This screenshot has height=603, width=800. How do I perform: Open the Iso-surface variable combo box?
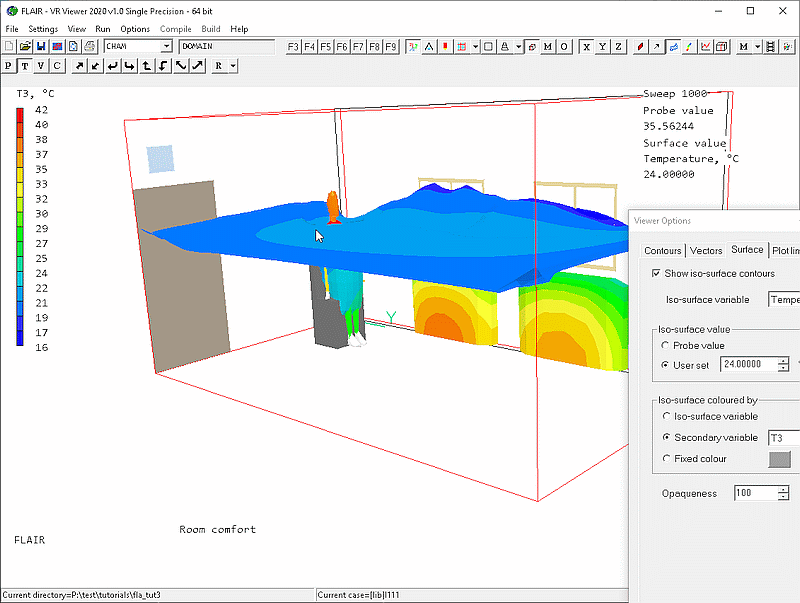pyautogui.click(x=783, y=299)
